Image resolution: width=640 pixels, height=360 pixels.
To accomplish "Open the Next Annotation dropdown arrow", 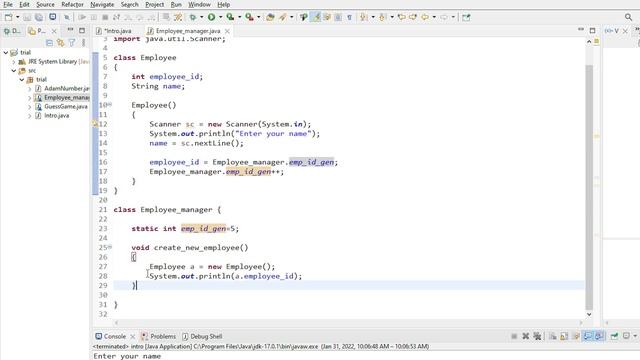I will 373,17.
